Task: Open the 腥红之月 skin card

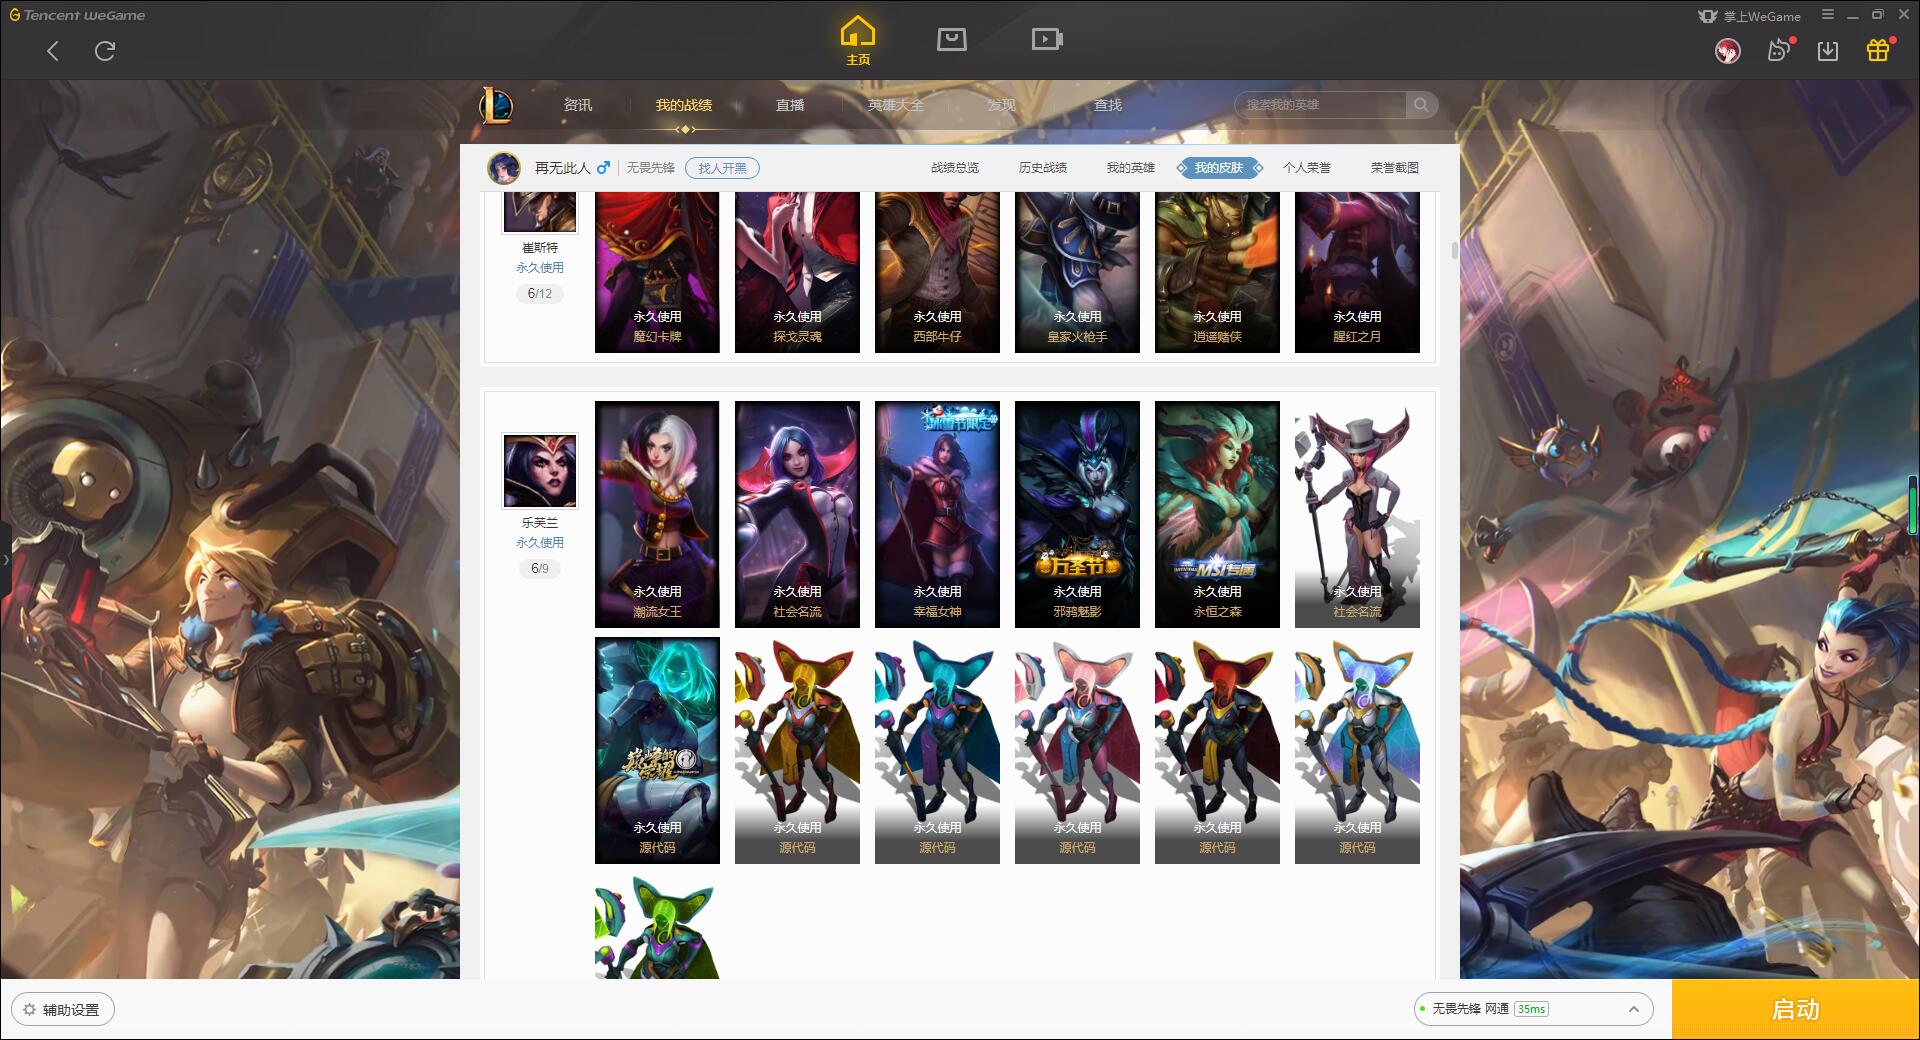Action: point(1357,272)
